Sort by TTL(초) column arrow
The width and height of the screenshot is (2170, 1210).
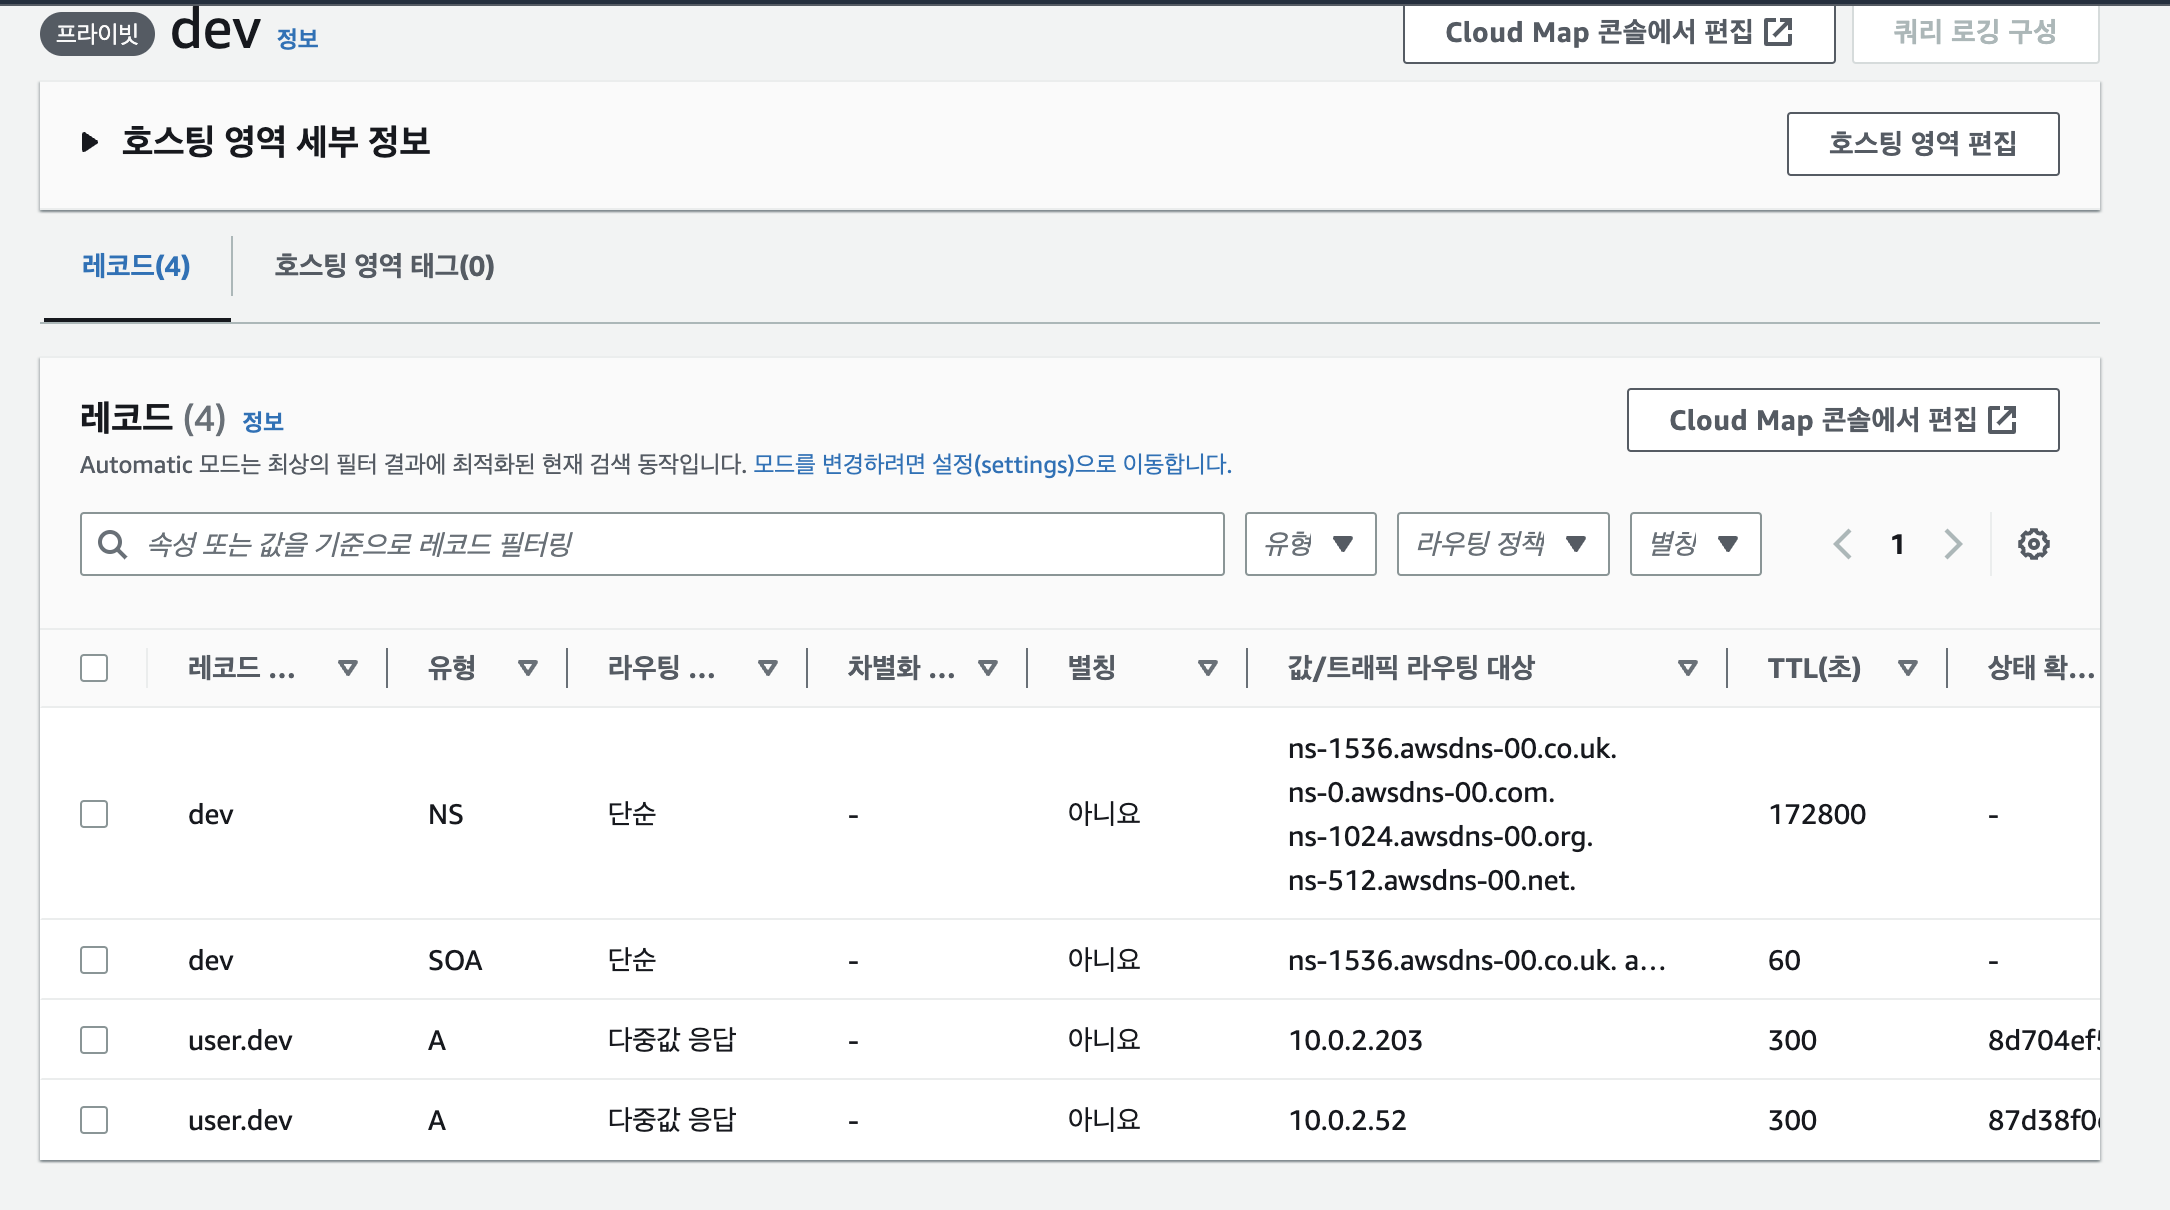coord(1907,668)
